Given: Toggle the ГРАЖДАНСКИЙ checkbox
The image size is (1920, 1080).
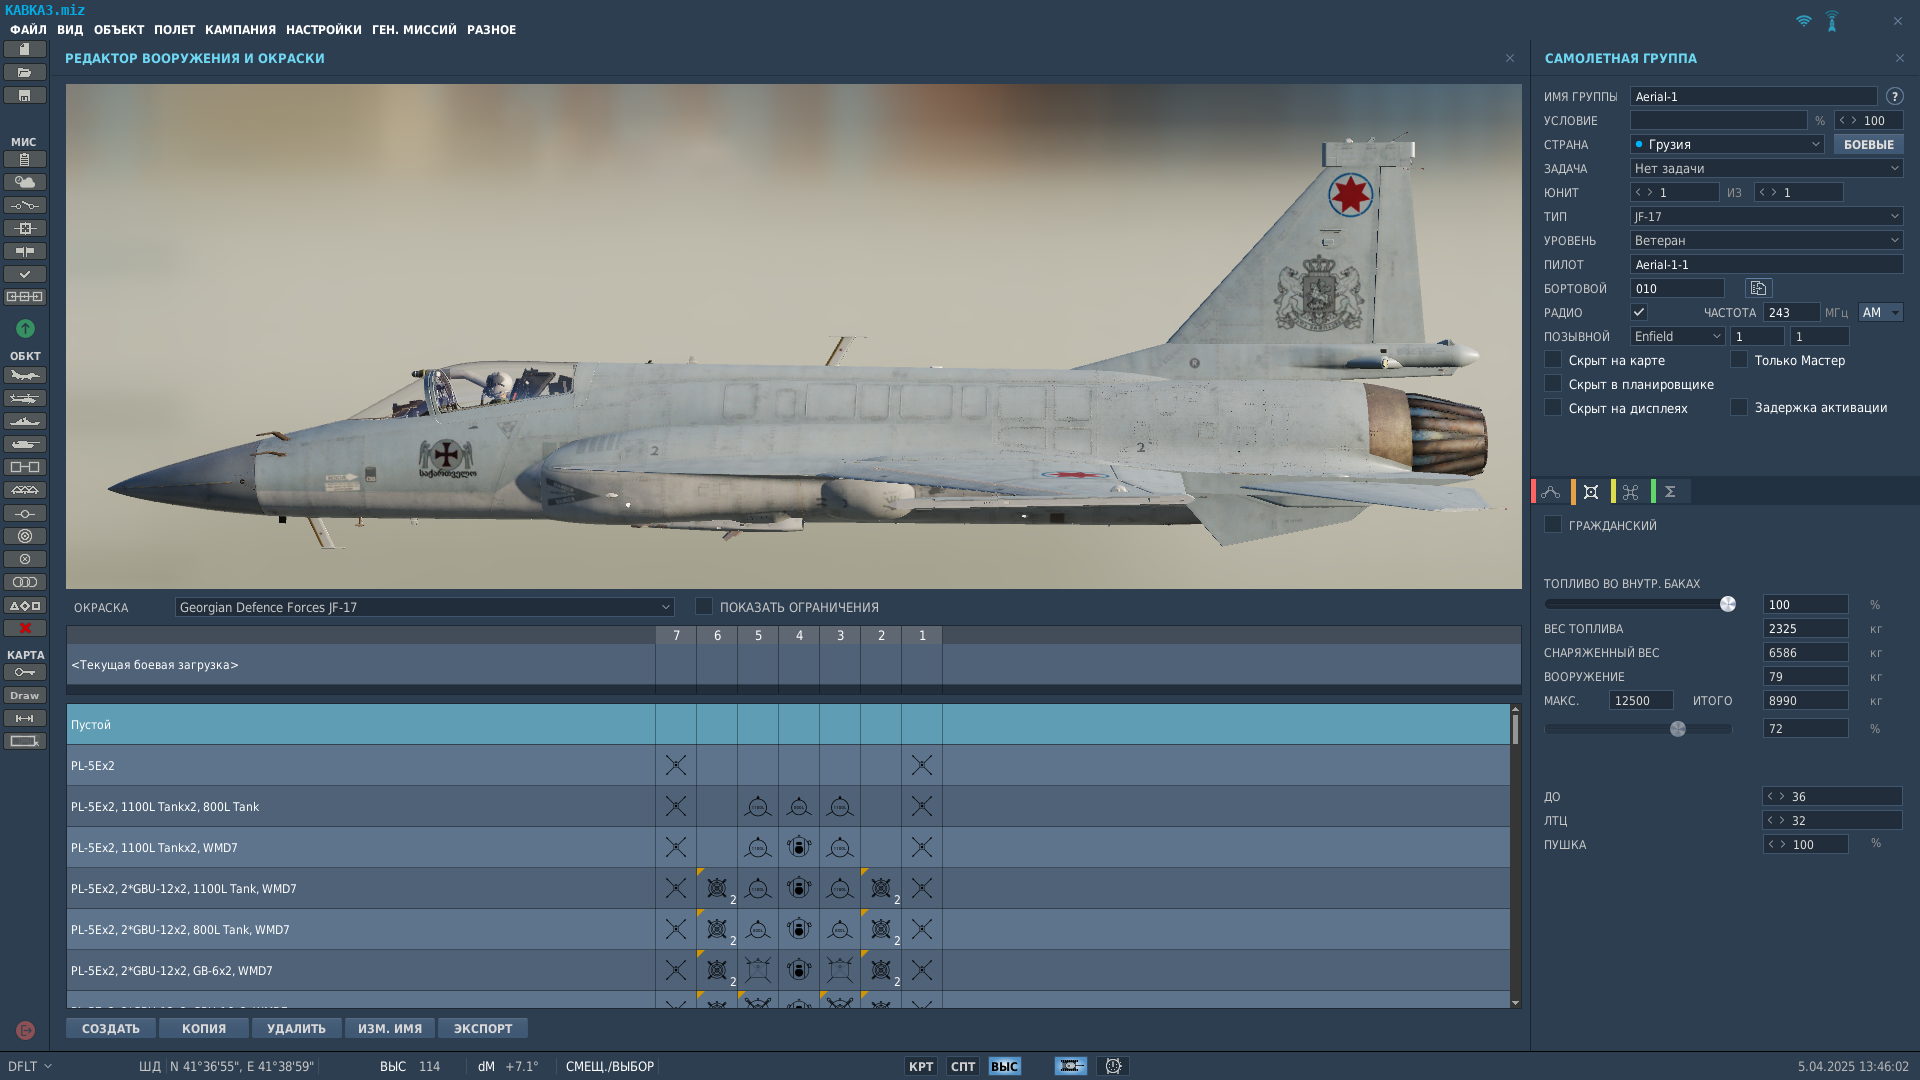Looking at the screenshot, I should tap(1552, 524).
